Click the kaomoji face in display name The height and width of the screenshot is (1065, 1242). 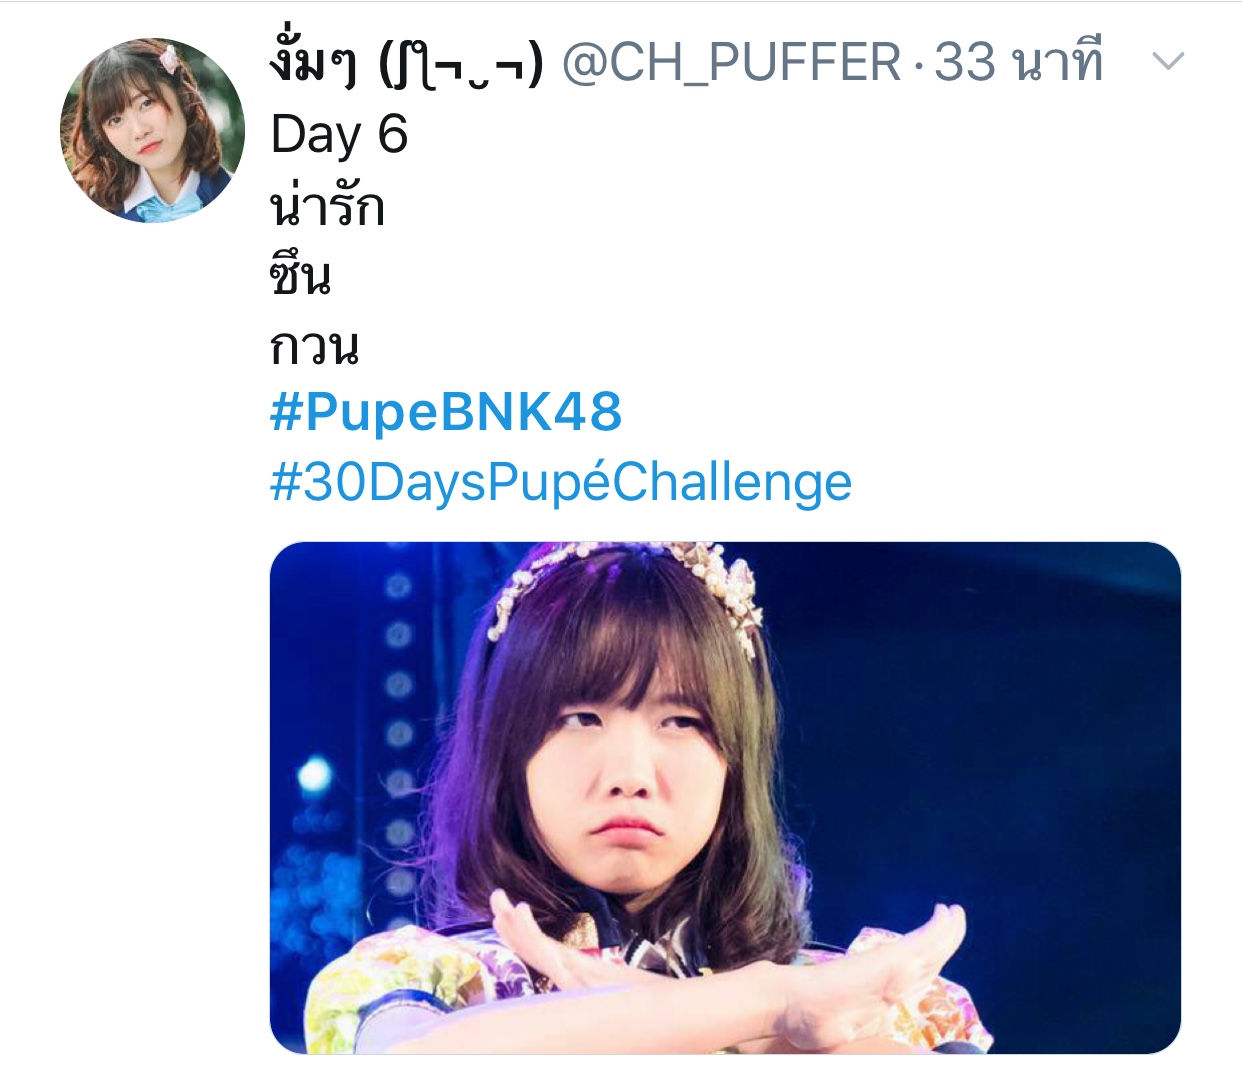(462, 64)
